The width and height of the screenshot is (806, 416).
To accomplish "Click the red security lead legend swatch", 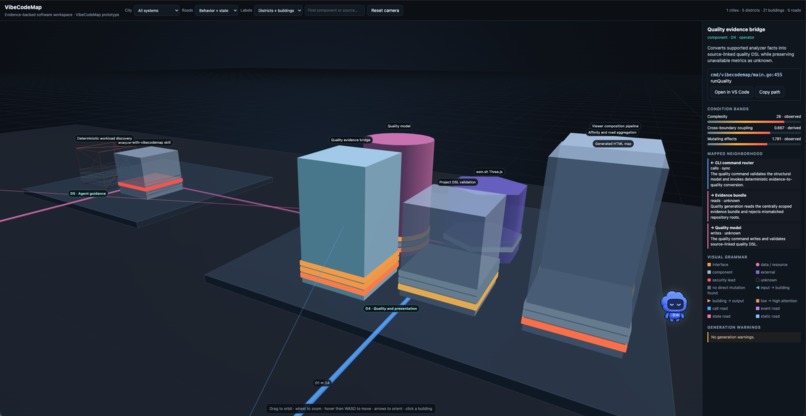I will click(709, 280).
